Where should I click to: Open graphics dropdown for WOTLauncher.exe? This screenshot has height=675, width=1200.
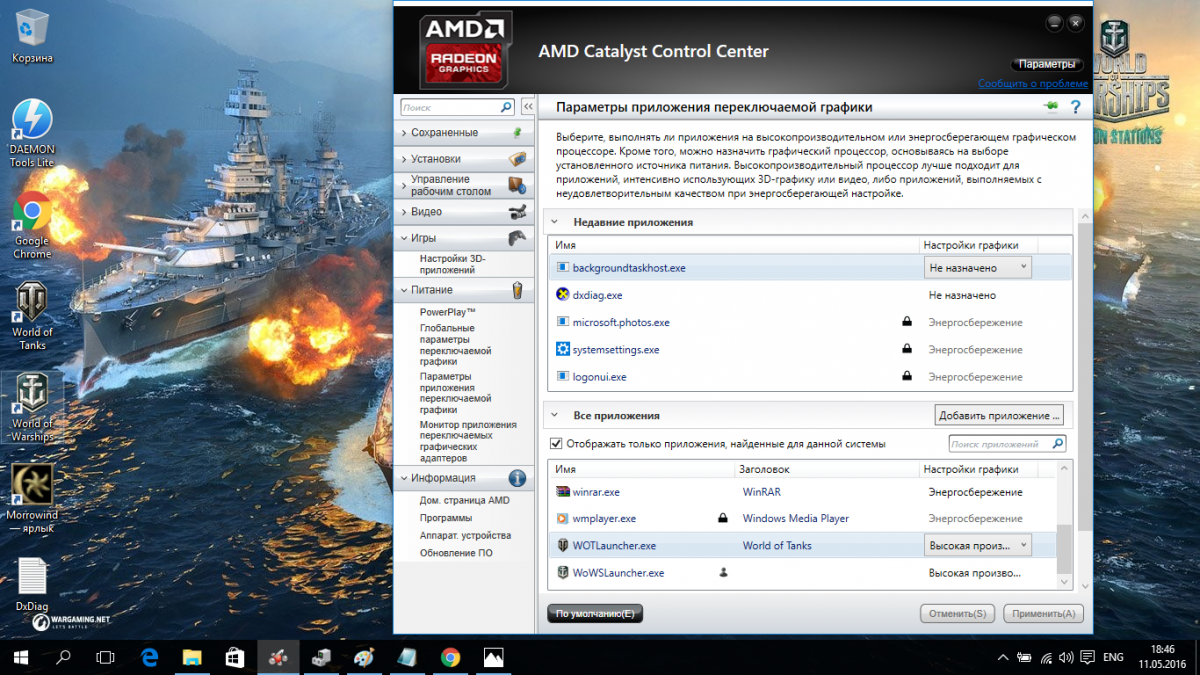977,545
